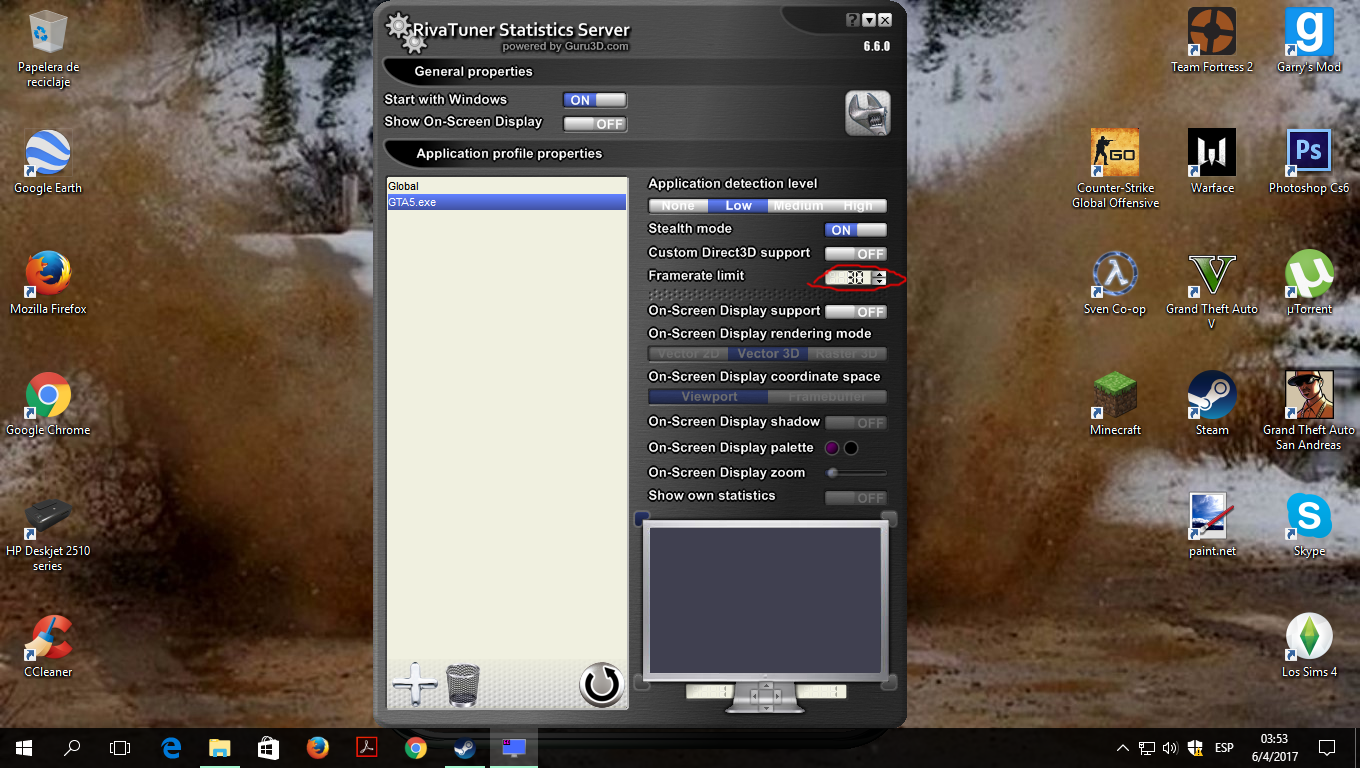Select Viewport coordinate space
The width and height of the screenshot is (1360, 768).
click(x=709, y=397)
